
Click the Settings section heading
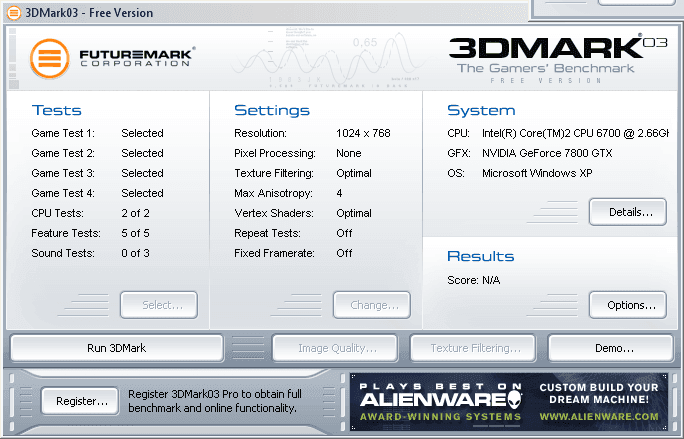coord(272,110)
